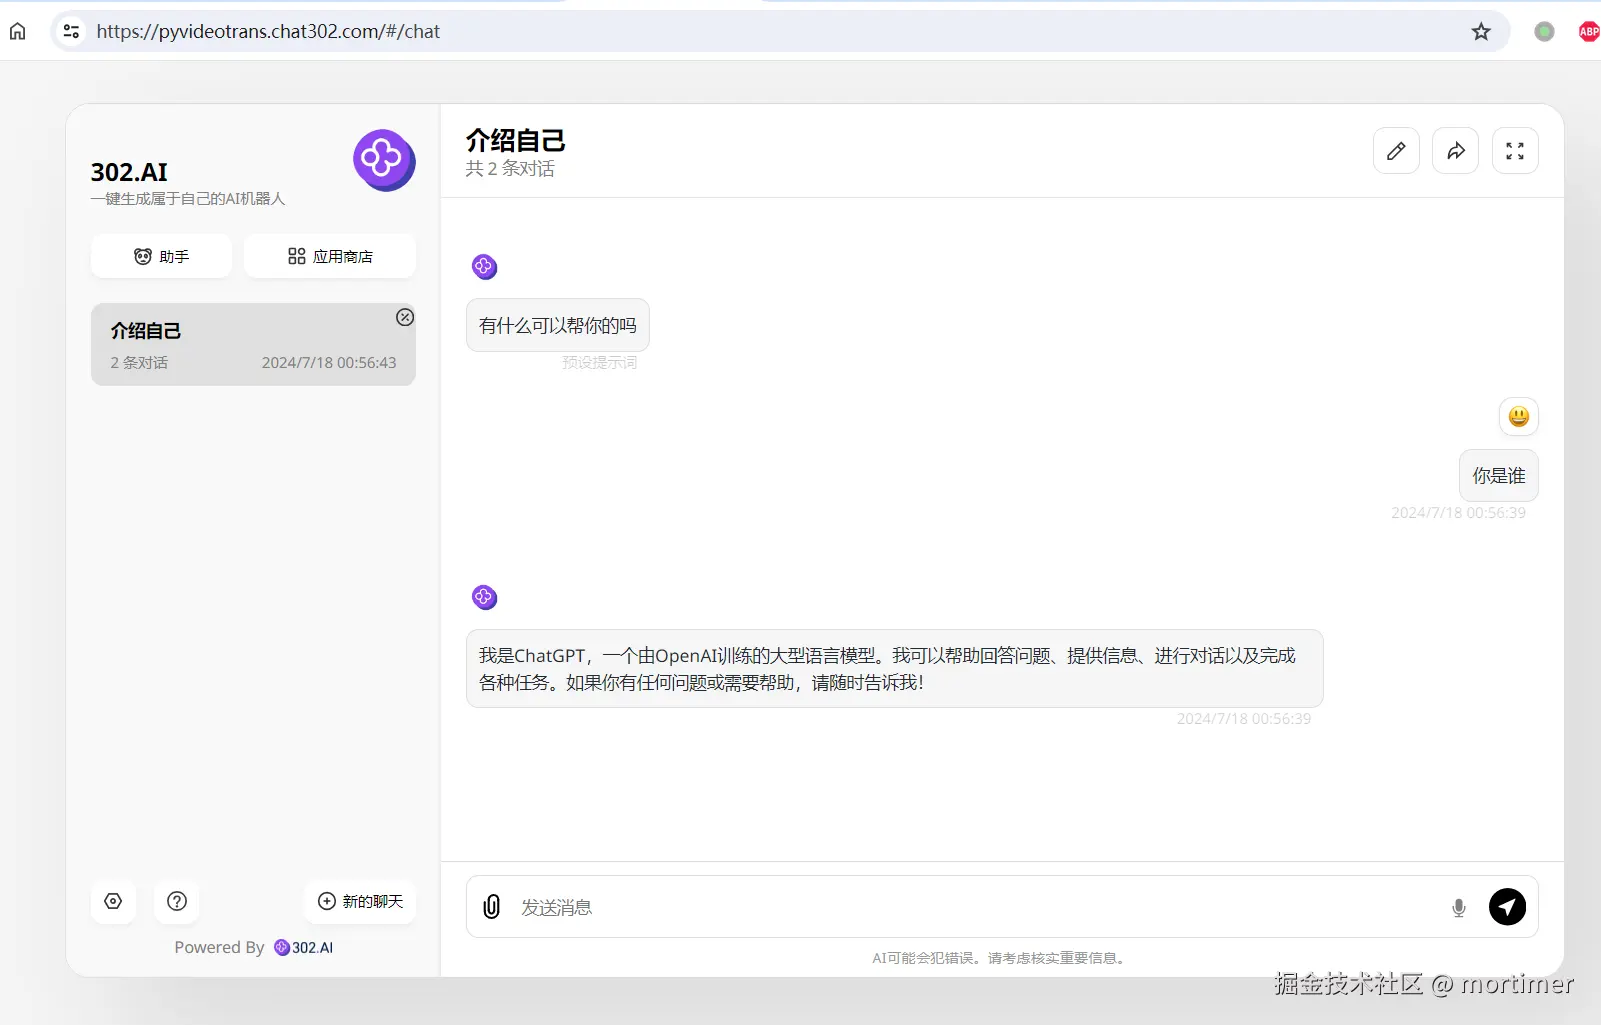The width and height of the screenshot is (1601, 1025).
Task: Click the 我是ChatGPT reply message
Action: (895, 669)
